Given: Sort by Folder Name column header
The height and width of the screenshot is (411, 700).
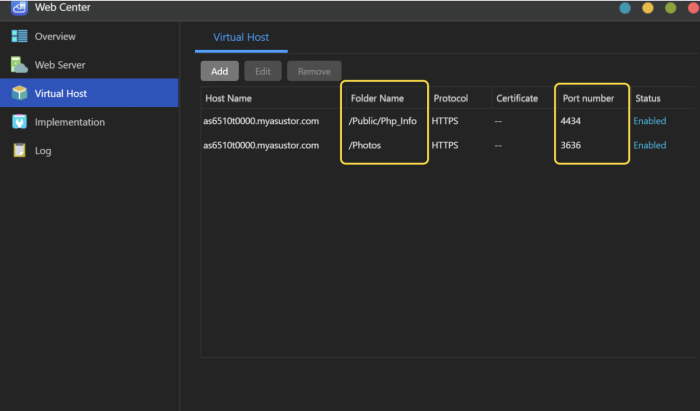Looking at the screenshot, I should pos(377,98).
